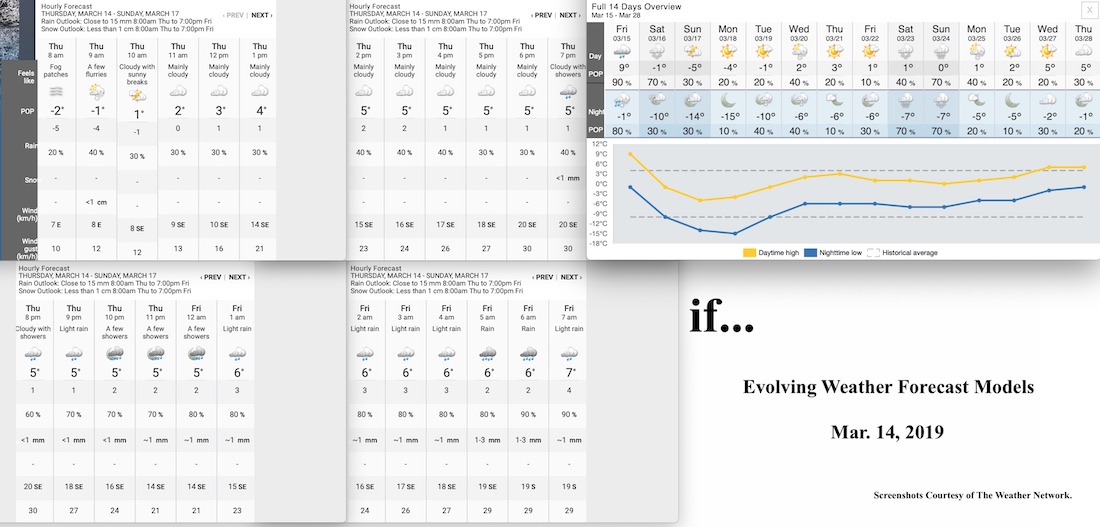Click the 'Full 14 Days Overview' heading
Image resolution: width=1100 pixels, height=527 pixels.
click(636, 6)
